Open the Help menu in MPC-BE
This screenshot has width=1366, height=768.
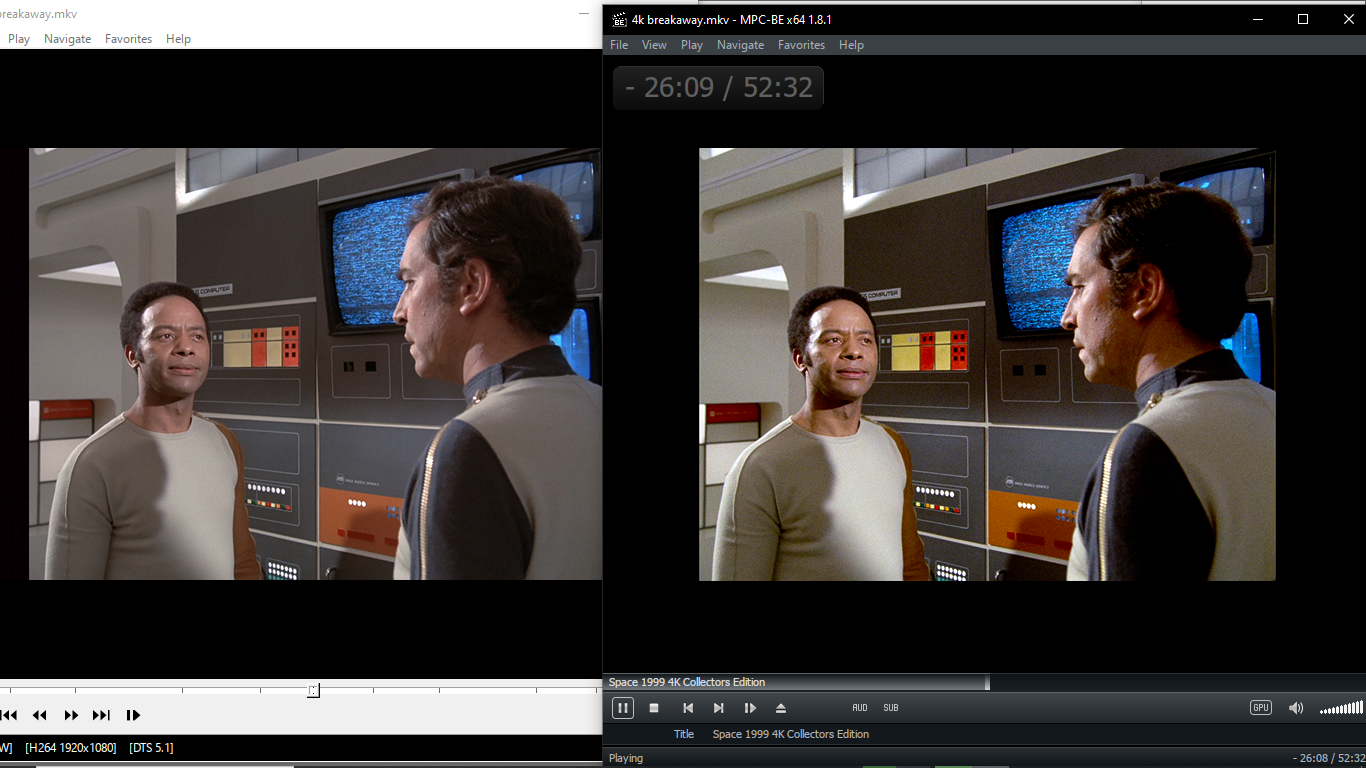(x=851, y=45)
